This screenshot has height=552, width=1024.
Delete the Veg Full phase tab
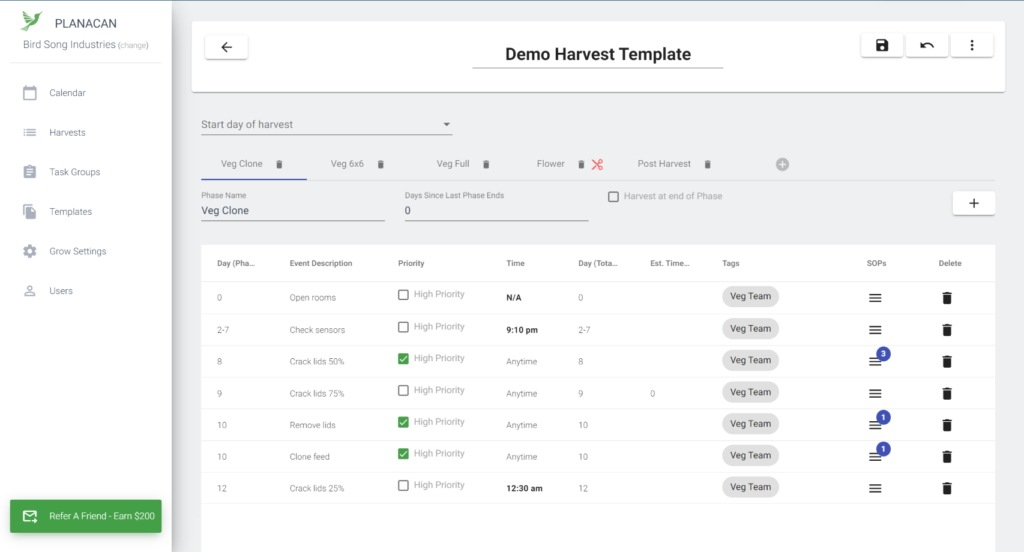pyautogui.click(x=486, y=165)
